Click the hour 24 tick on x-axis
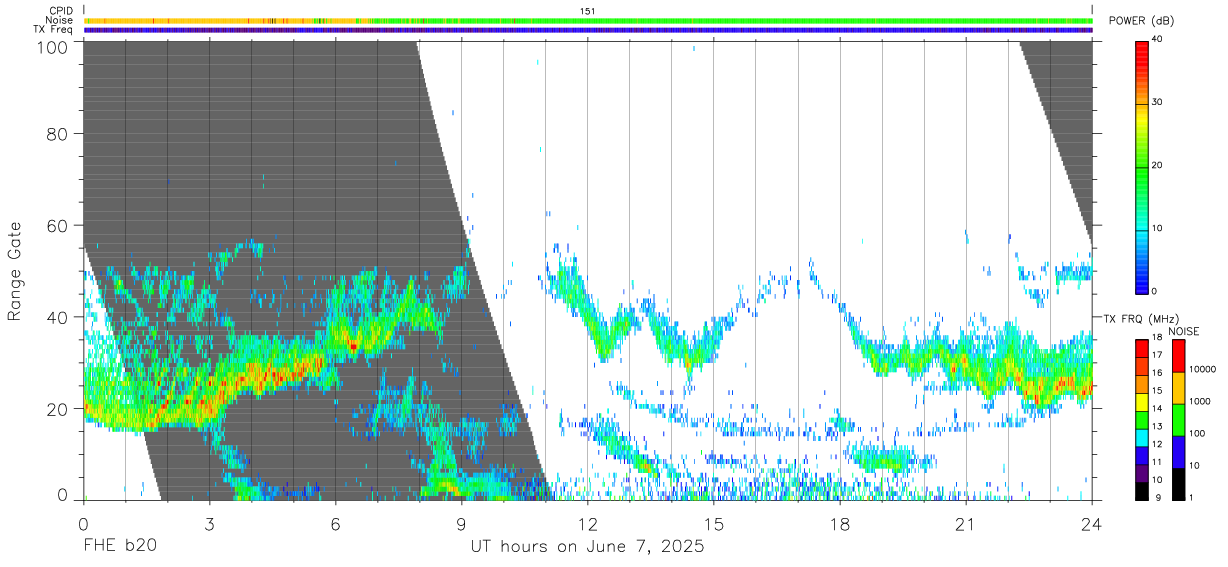The image size is (1228, 567). [1092, 524]
